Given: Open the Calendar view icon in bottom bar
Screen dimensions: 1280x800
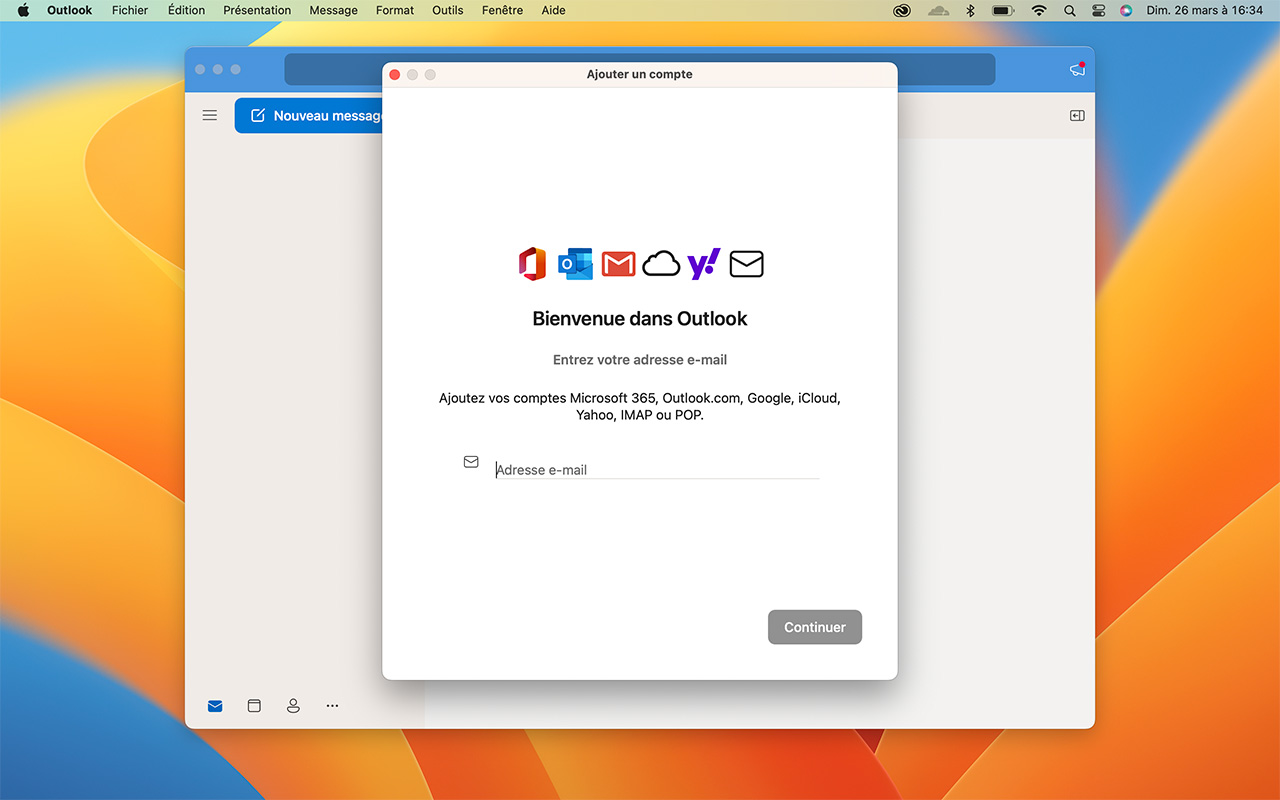Looking at the screenshot, I should click(x=254, y=706).
